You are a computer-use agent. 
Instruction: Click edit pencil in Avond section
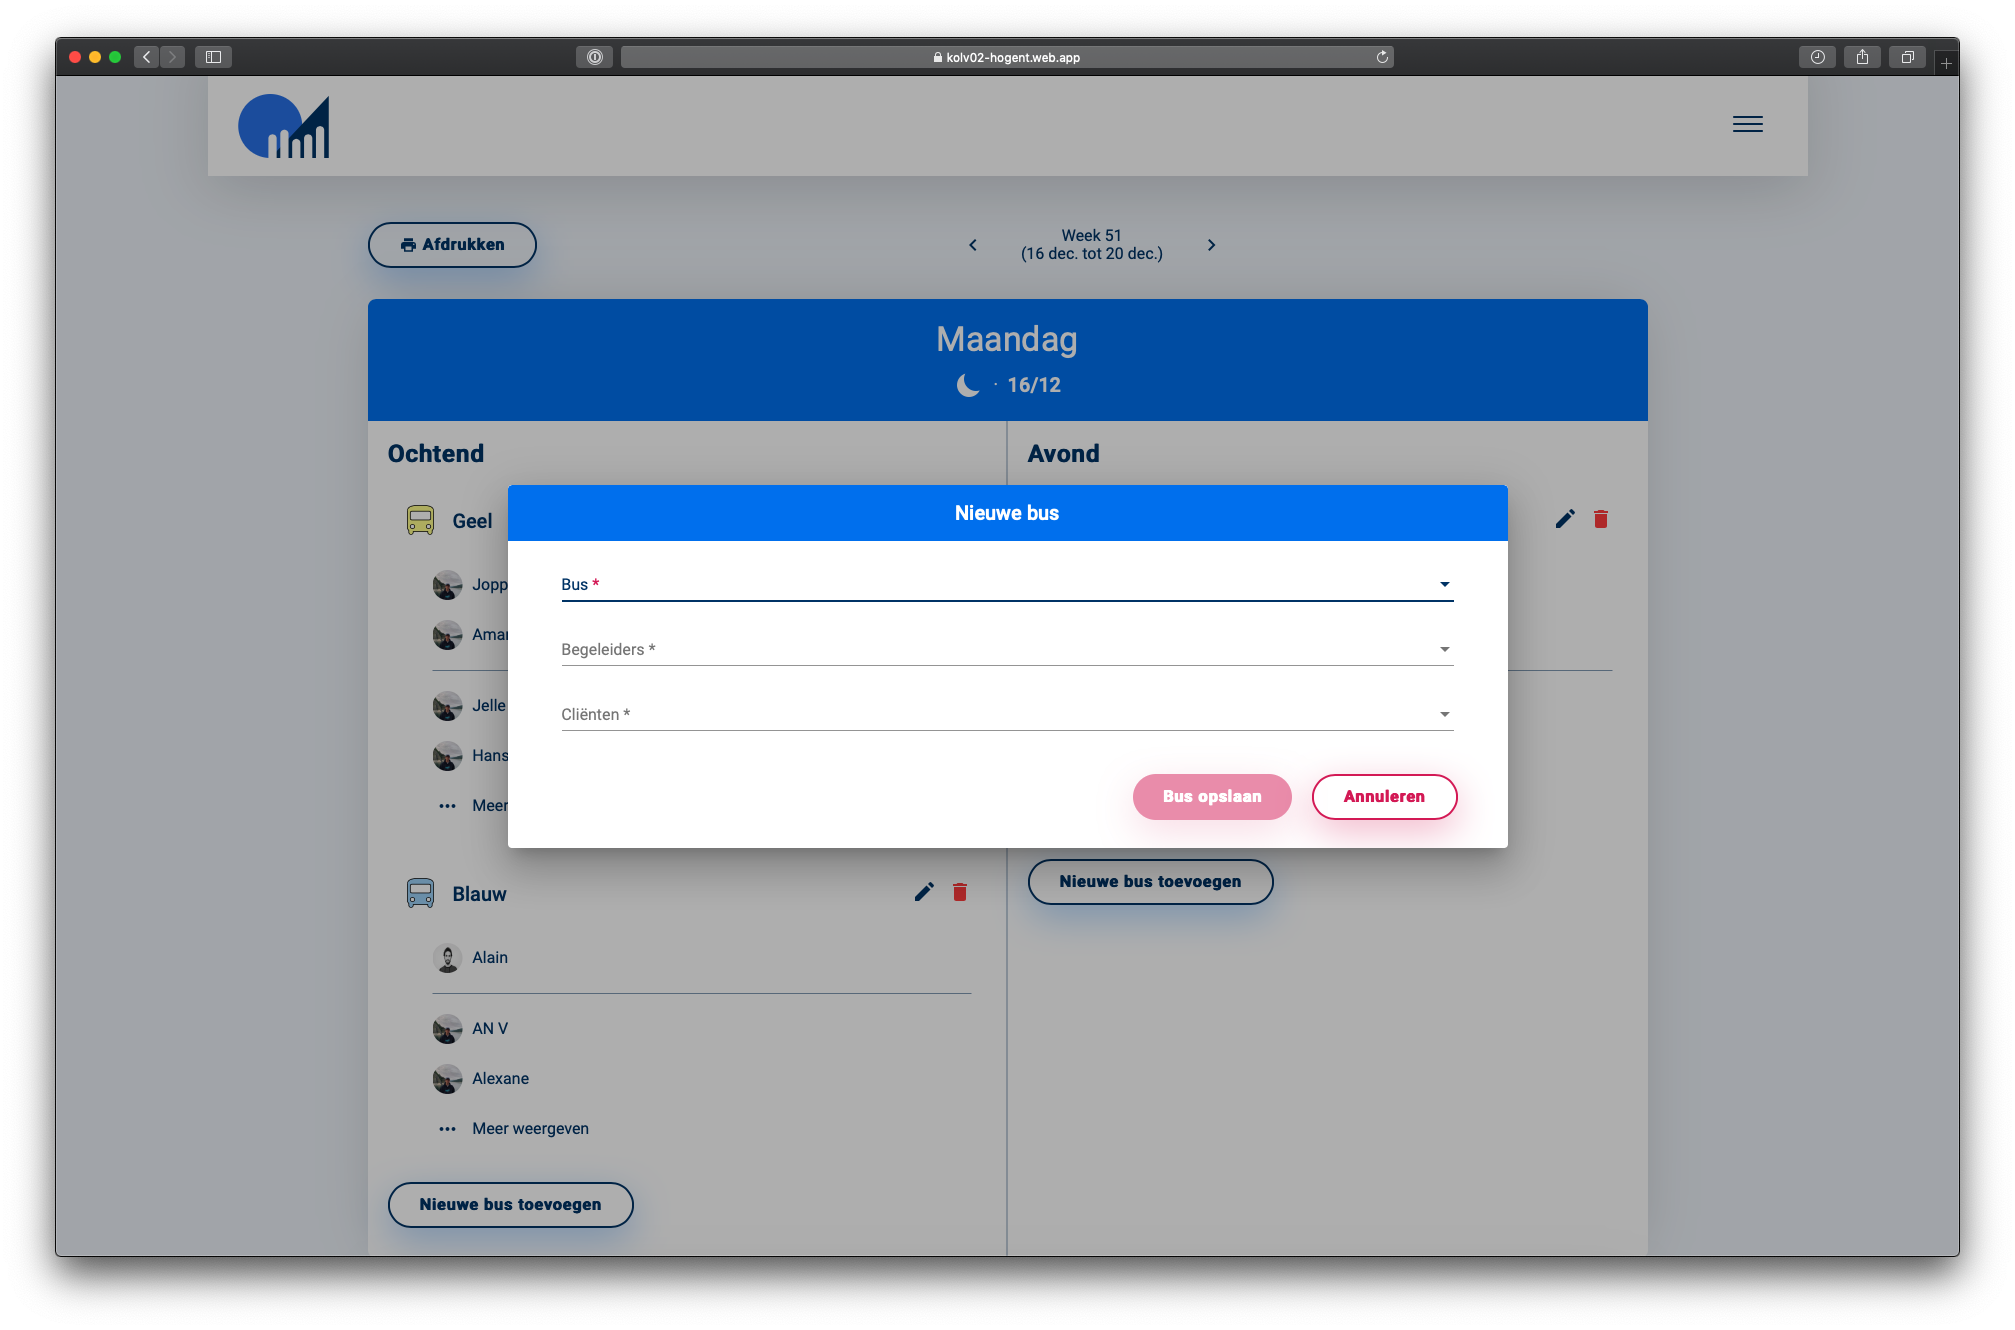[1565, 519]
